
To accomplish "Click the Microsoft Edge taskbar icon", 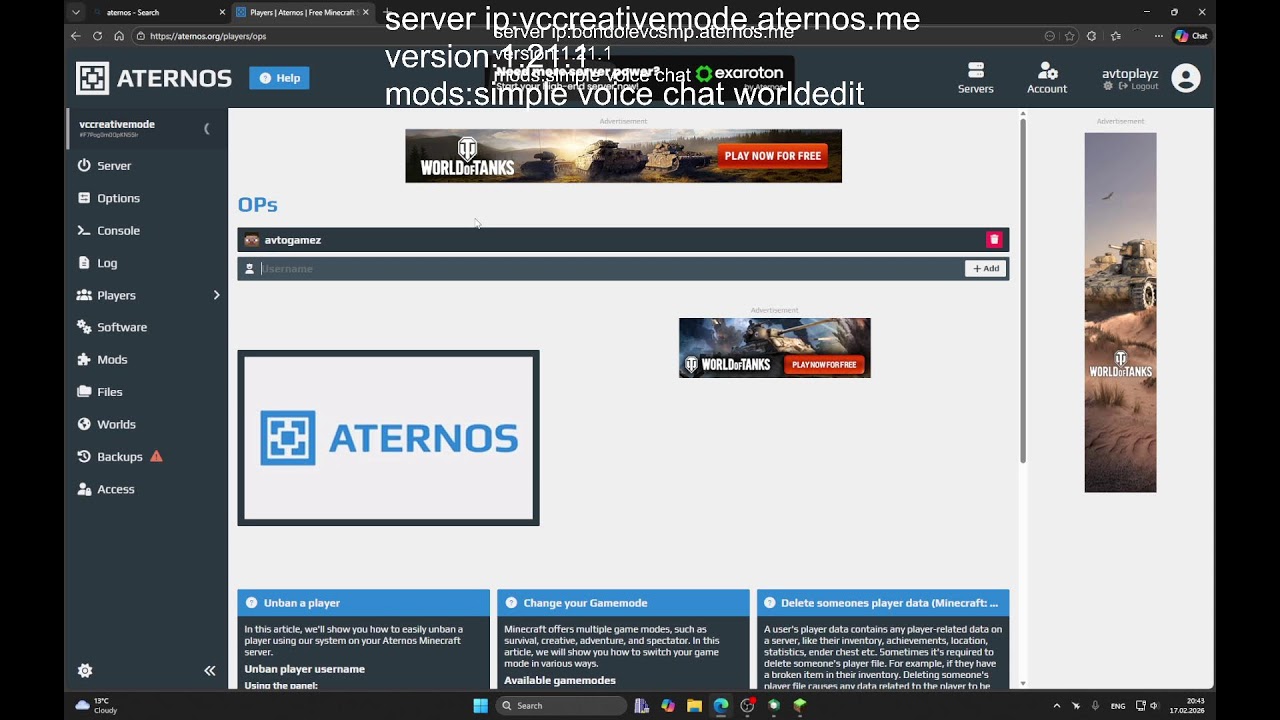I will (x=721, y=705).
